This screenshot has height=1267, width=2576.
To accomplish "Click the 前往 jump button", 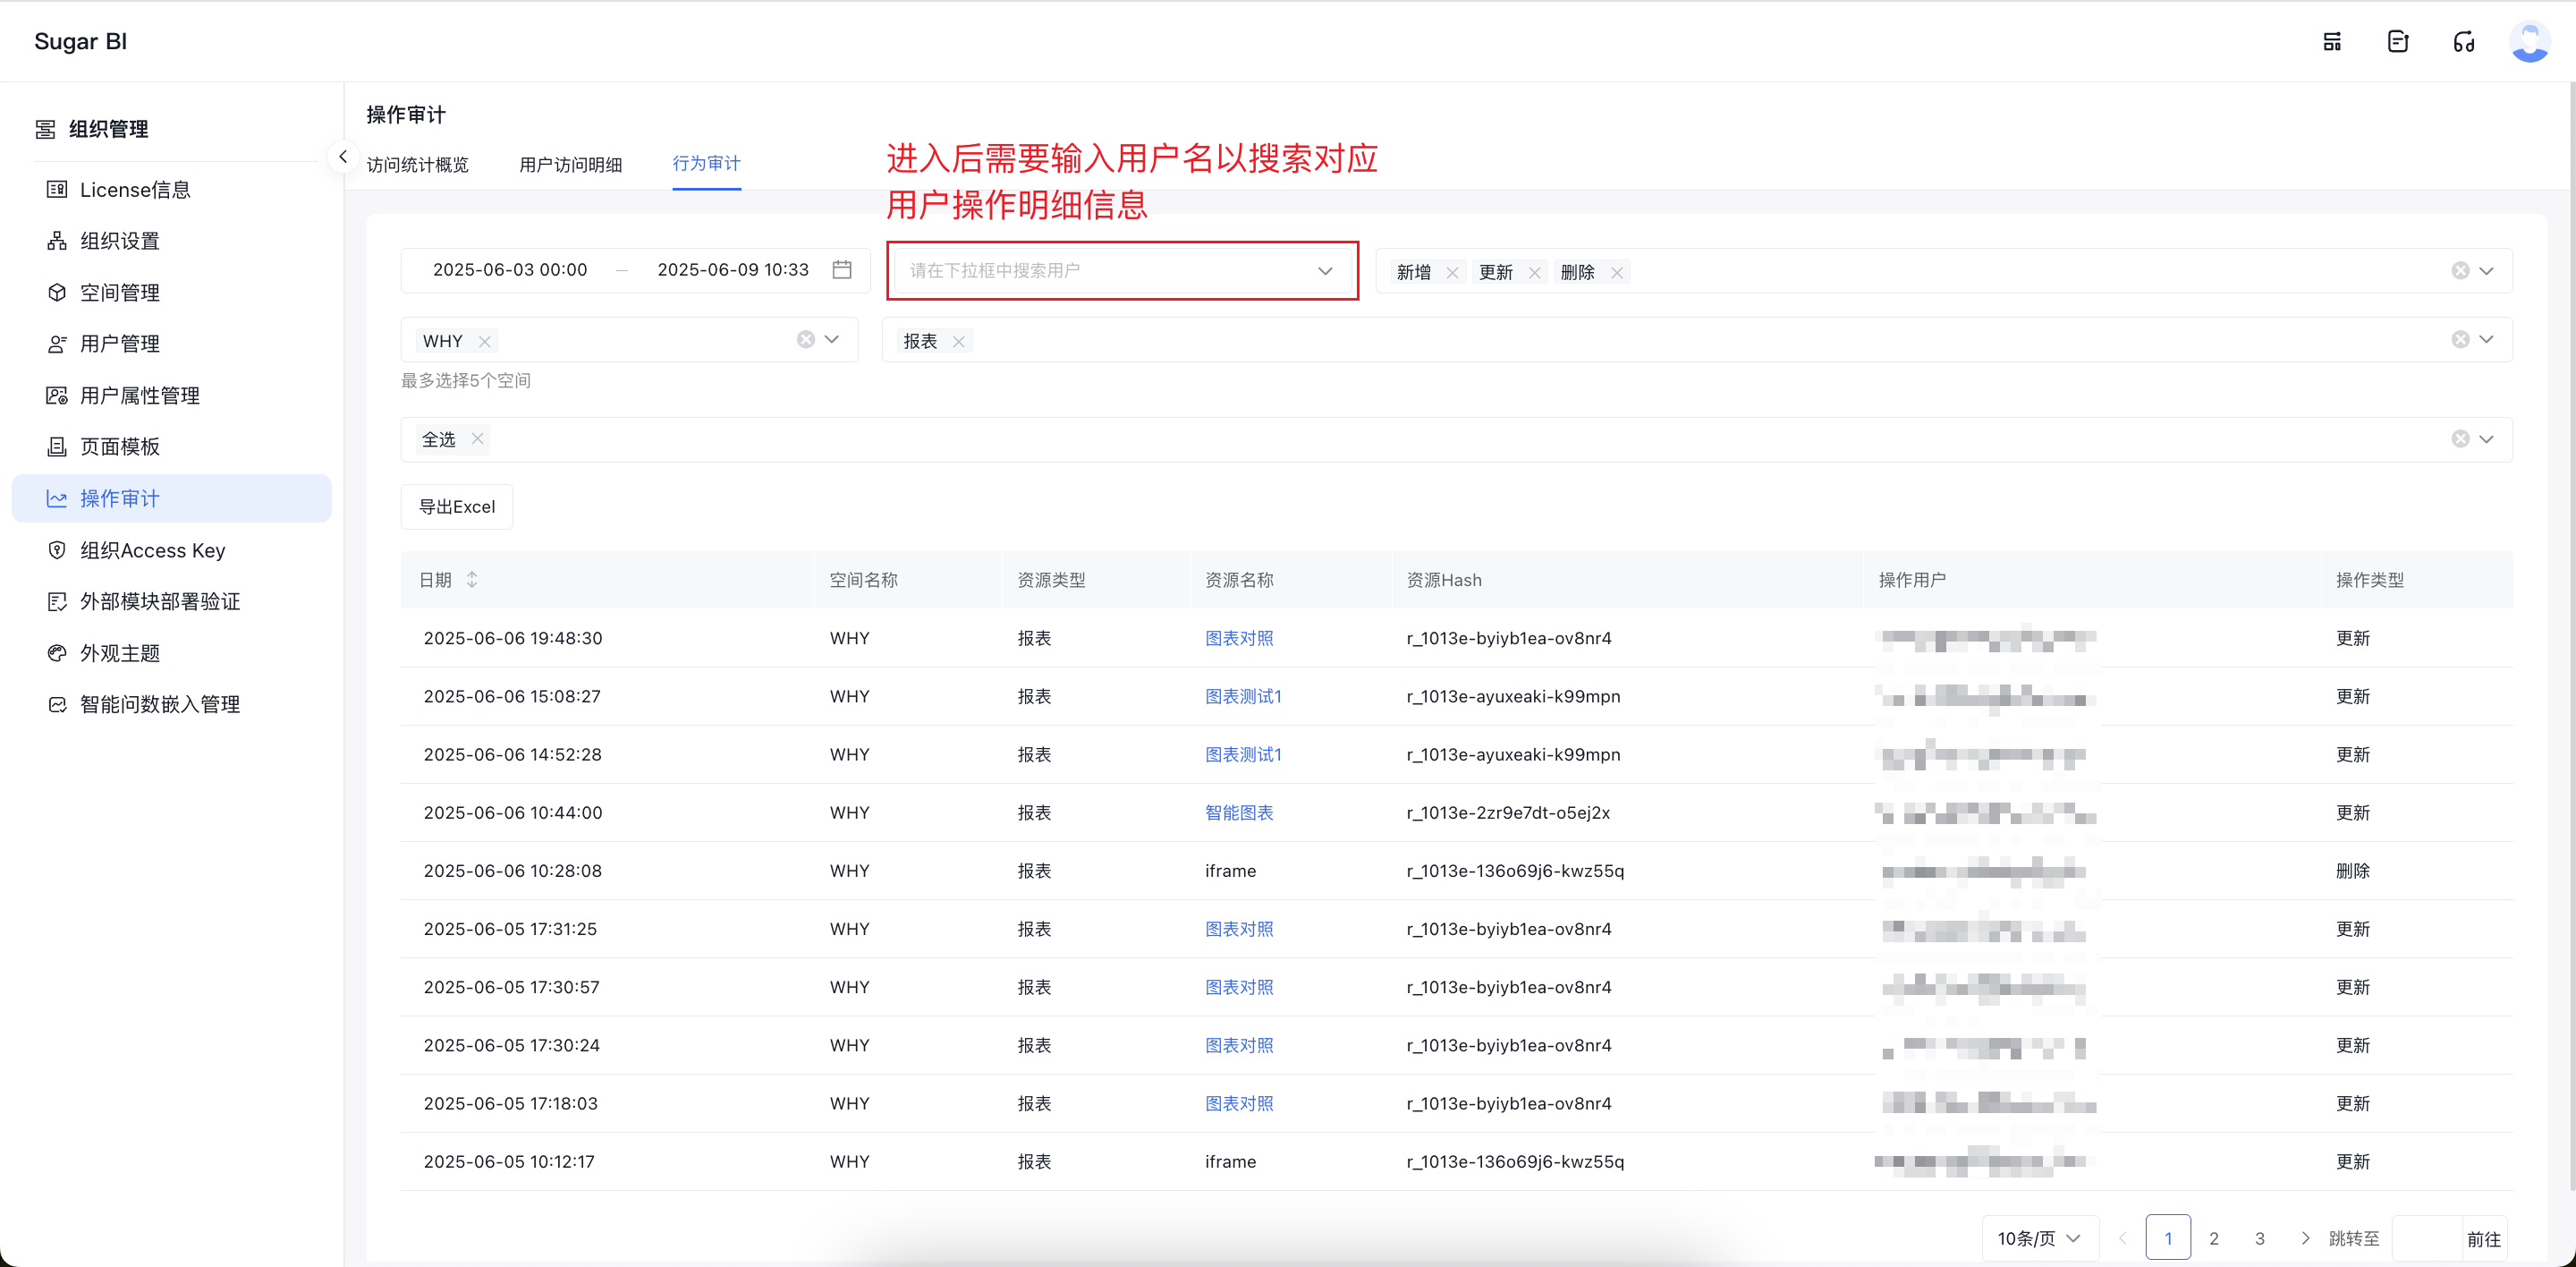I will pyautogui.click(x=2484, y=1239).
